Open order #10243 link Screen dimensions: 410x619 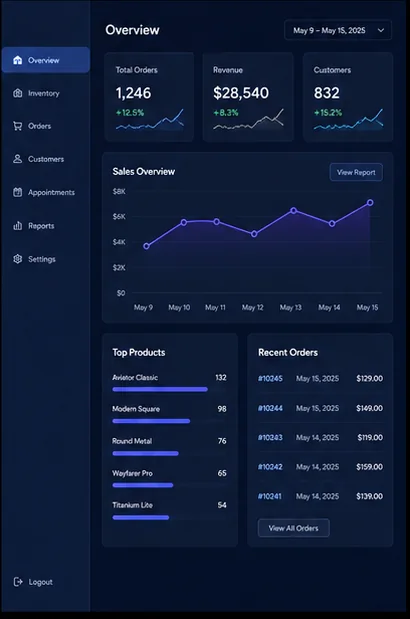click(270, 437)
